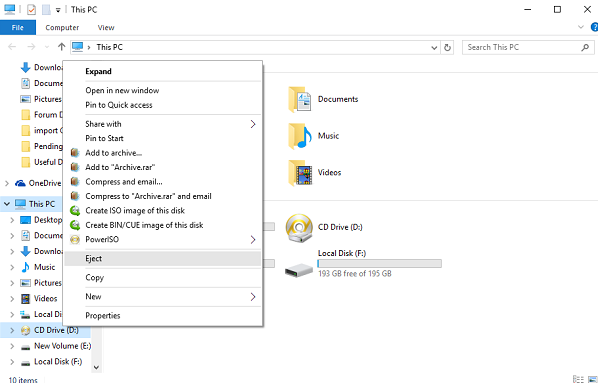Open the Documents folder icon
The width and height of the screenshot is (598, 383).
[300, 100]
